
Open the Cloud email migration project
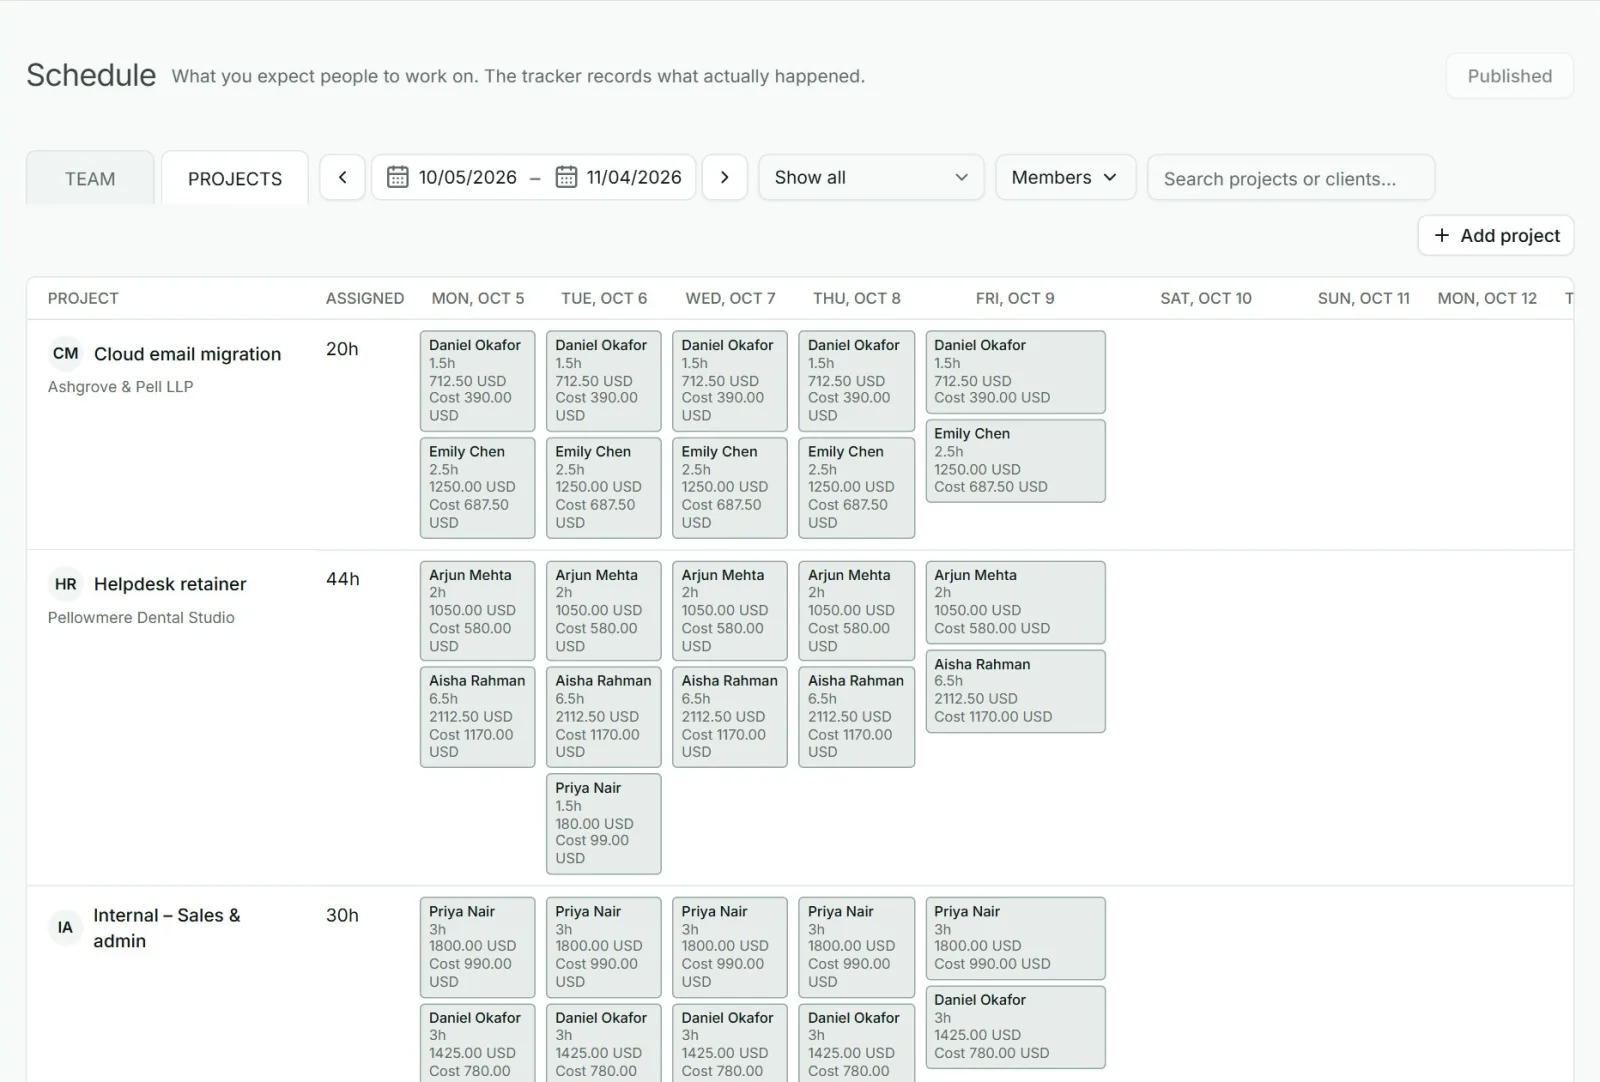pyautogui.click(x=187, y=354)
